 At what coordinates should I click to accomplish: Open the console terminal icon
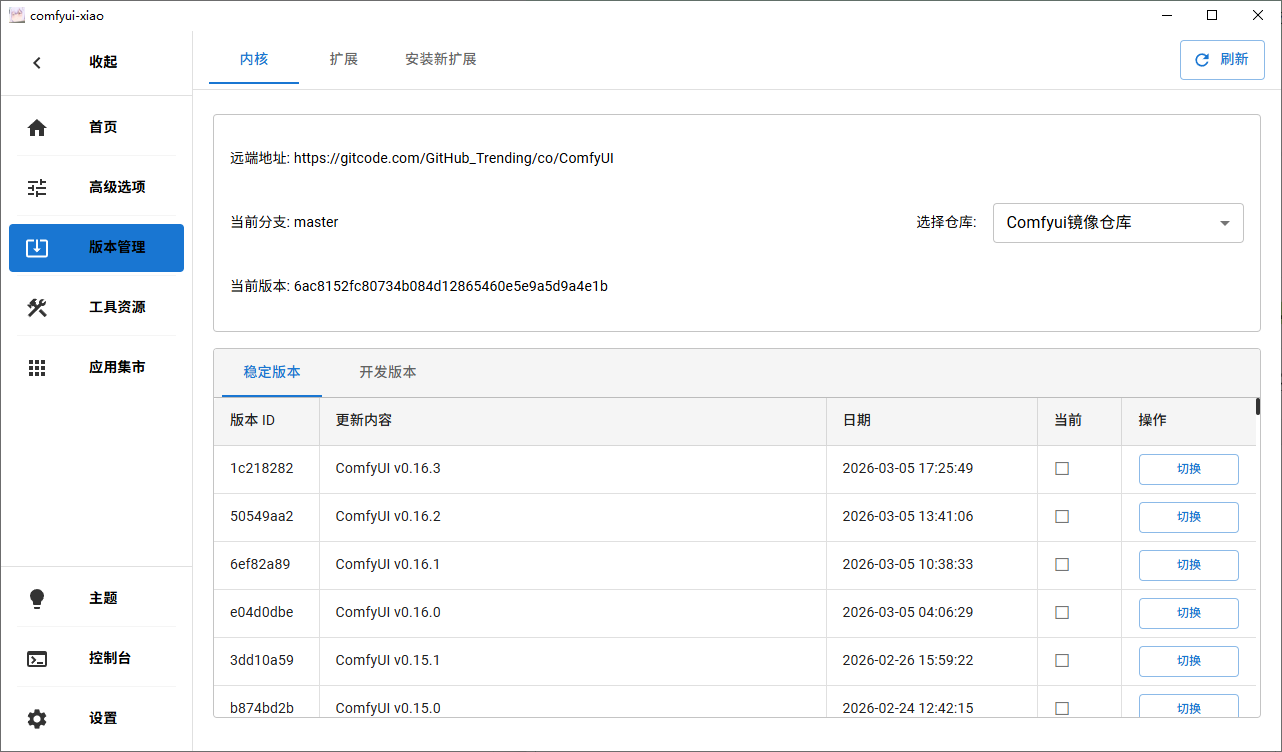tap(37, 658)
